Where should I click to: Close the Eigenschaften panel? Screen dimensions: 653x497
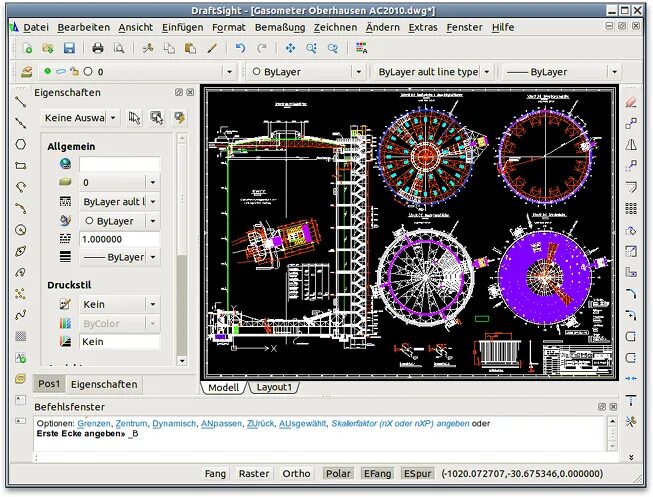coord(190,92)
